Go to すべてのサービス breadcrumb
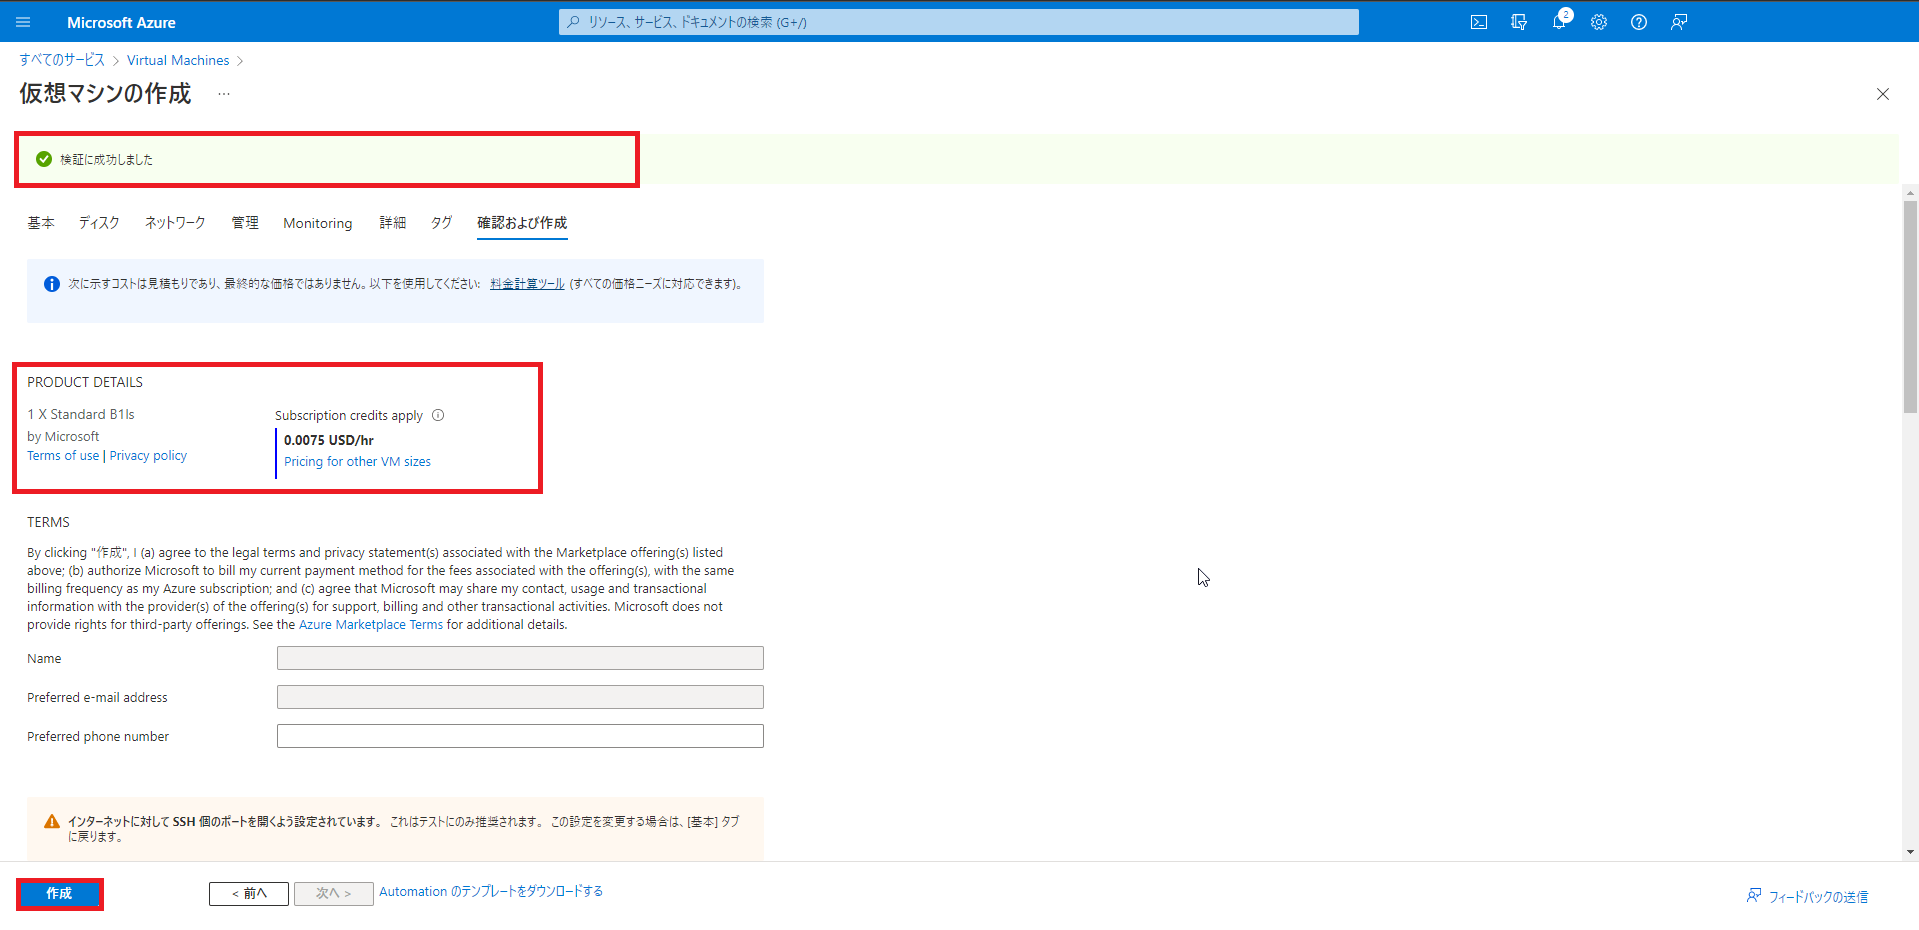Image resolution: width=1919 pixels, height=930 pixels. [x=62, y=60]
